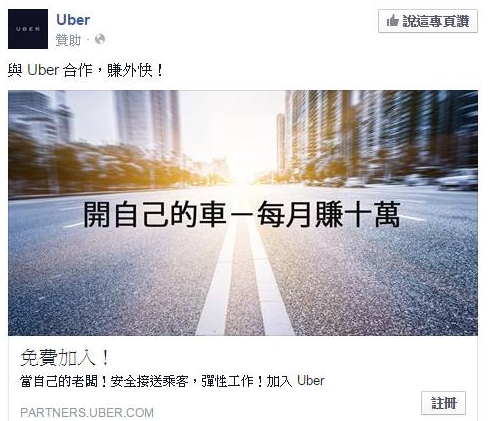
Task: Click the globe public audience icon
Action: 100,39
